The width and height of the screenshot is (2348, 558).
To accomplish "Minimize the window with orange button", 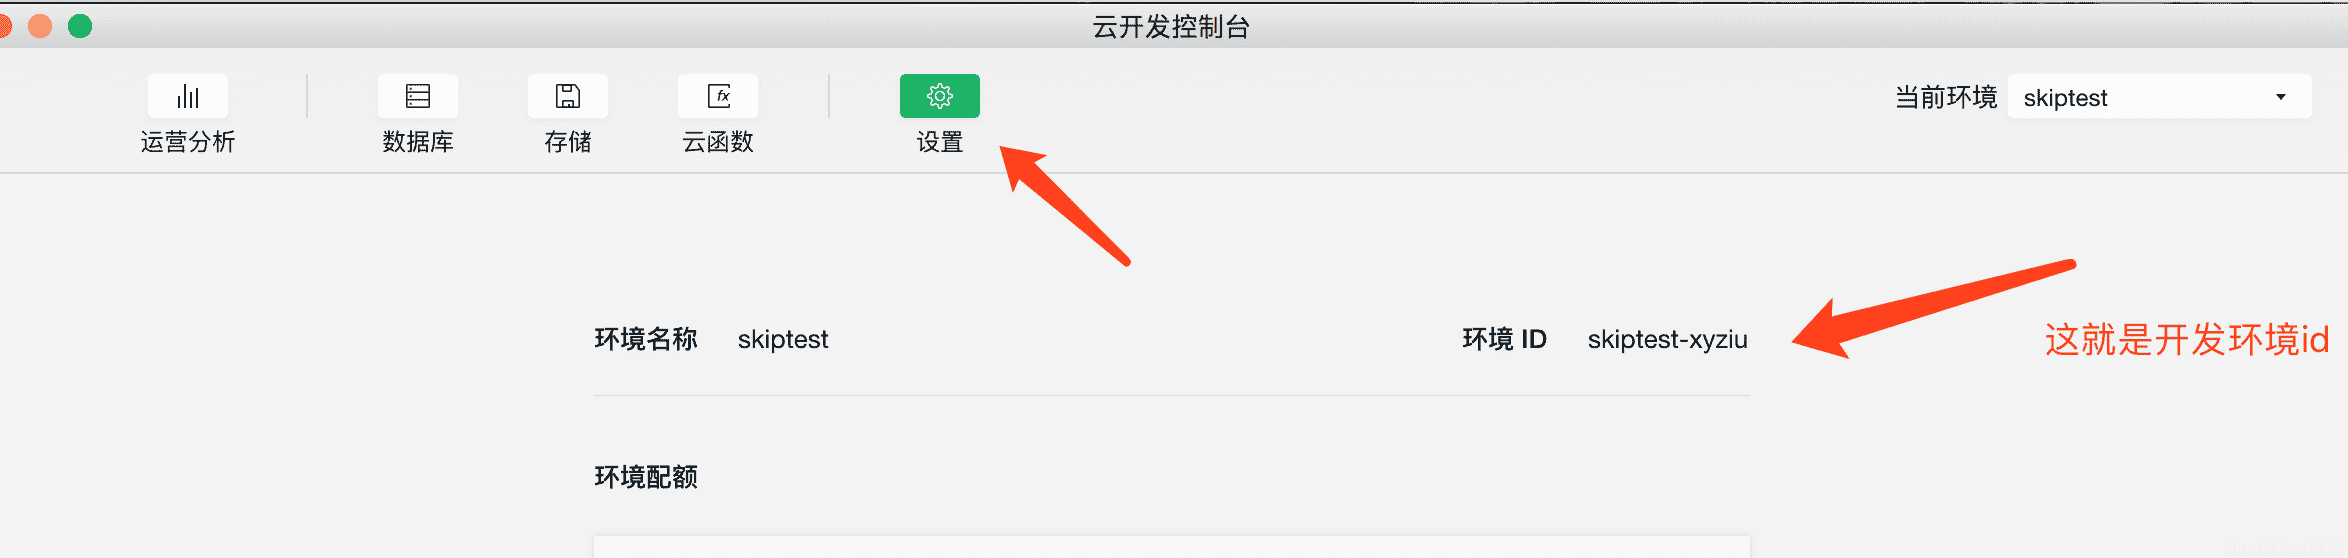I will (40, 26).
